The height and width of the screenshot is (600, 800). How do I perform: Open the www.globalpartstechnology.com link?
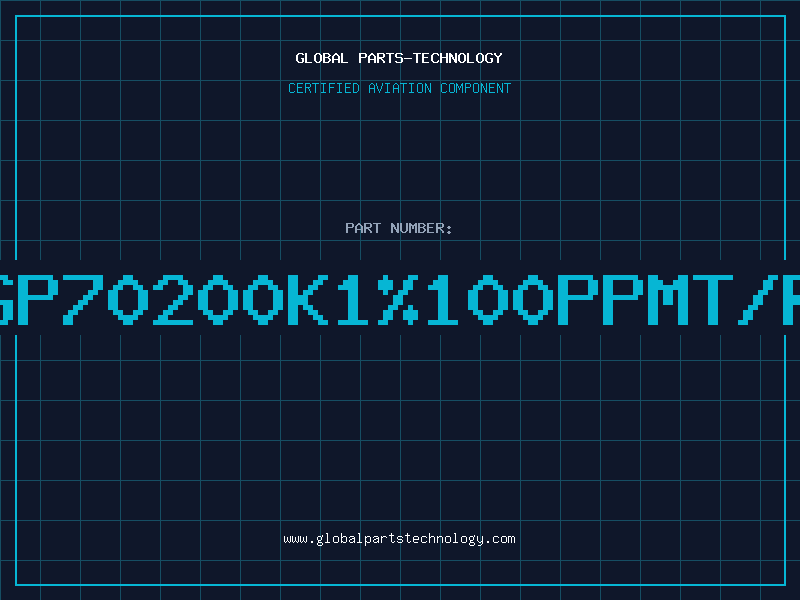399,539
